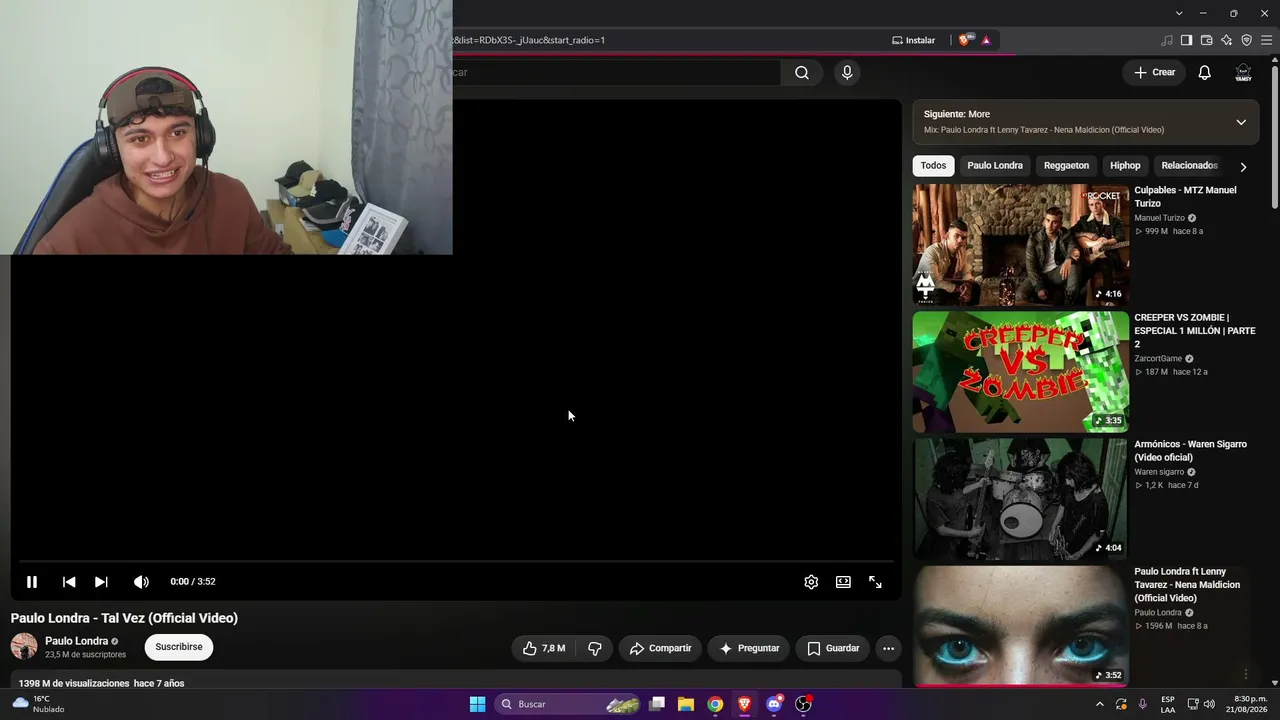Open the Preguntar AI assistant

point(749,648)
